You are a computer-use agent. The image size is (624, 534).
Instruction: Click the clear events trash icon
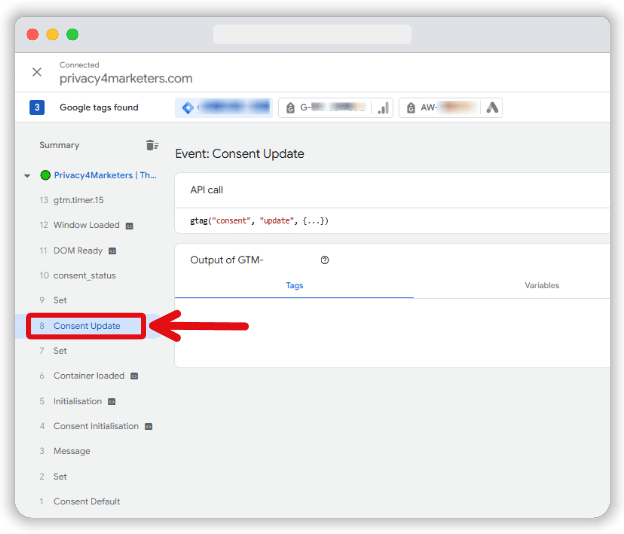pos(152,145)
